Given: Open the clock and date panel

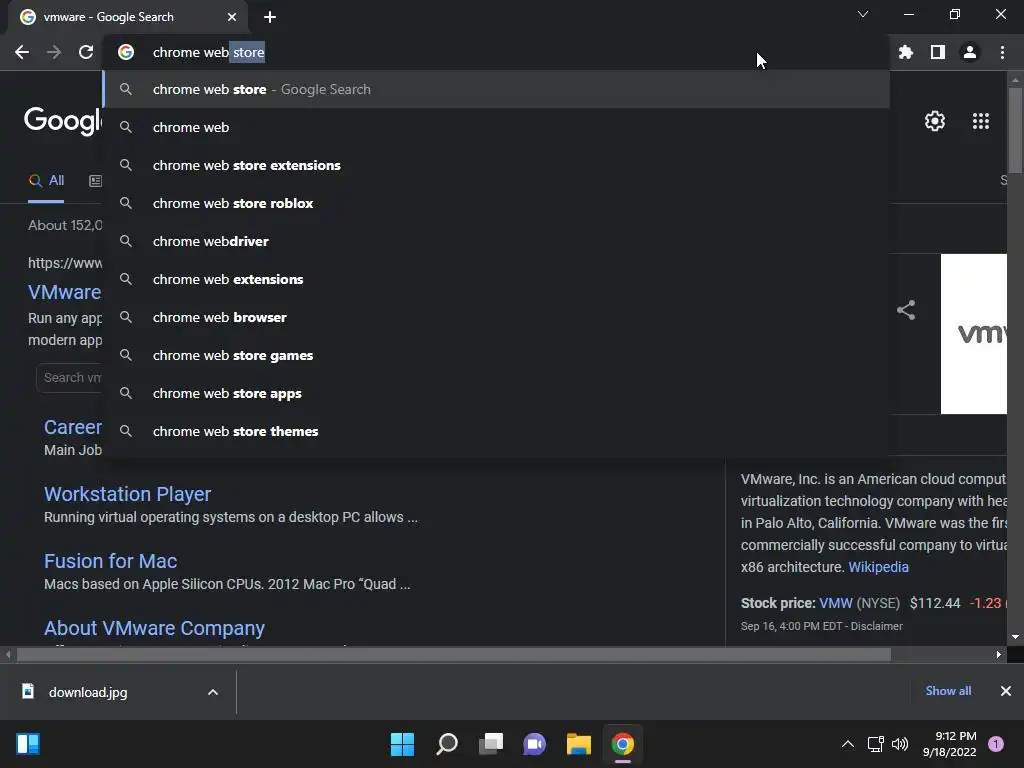Looking at the screenshot, I should 950,744.
